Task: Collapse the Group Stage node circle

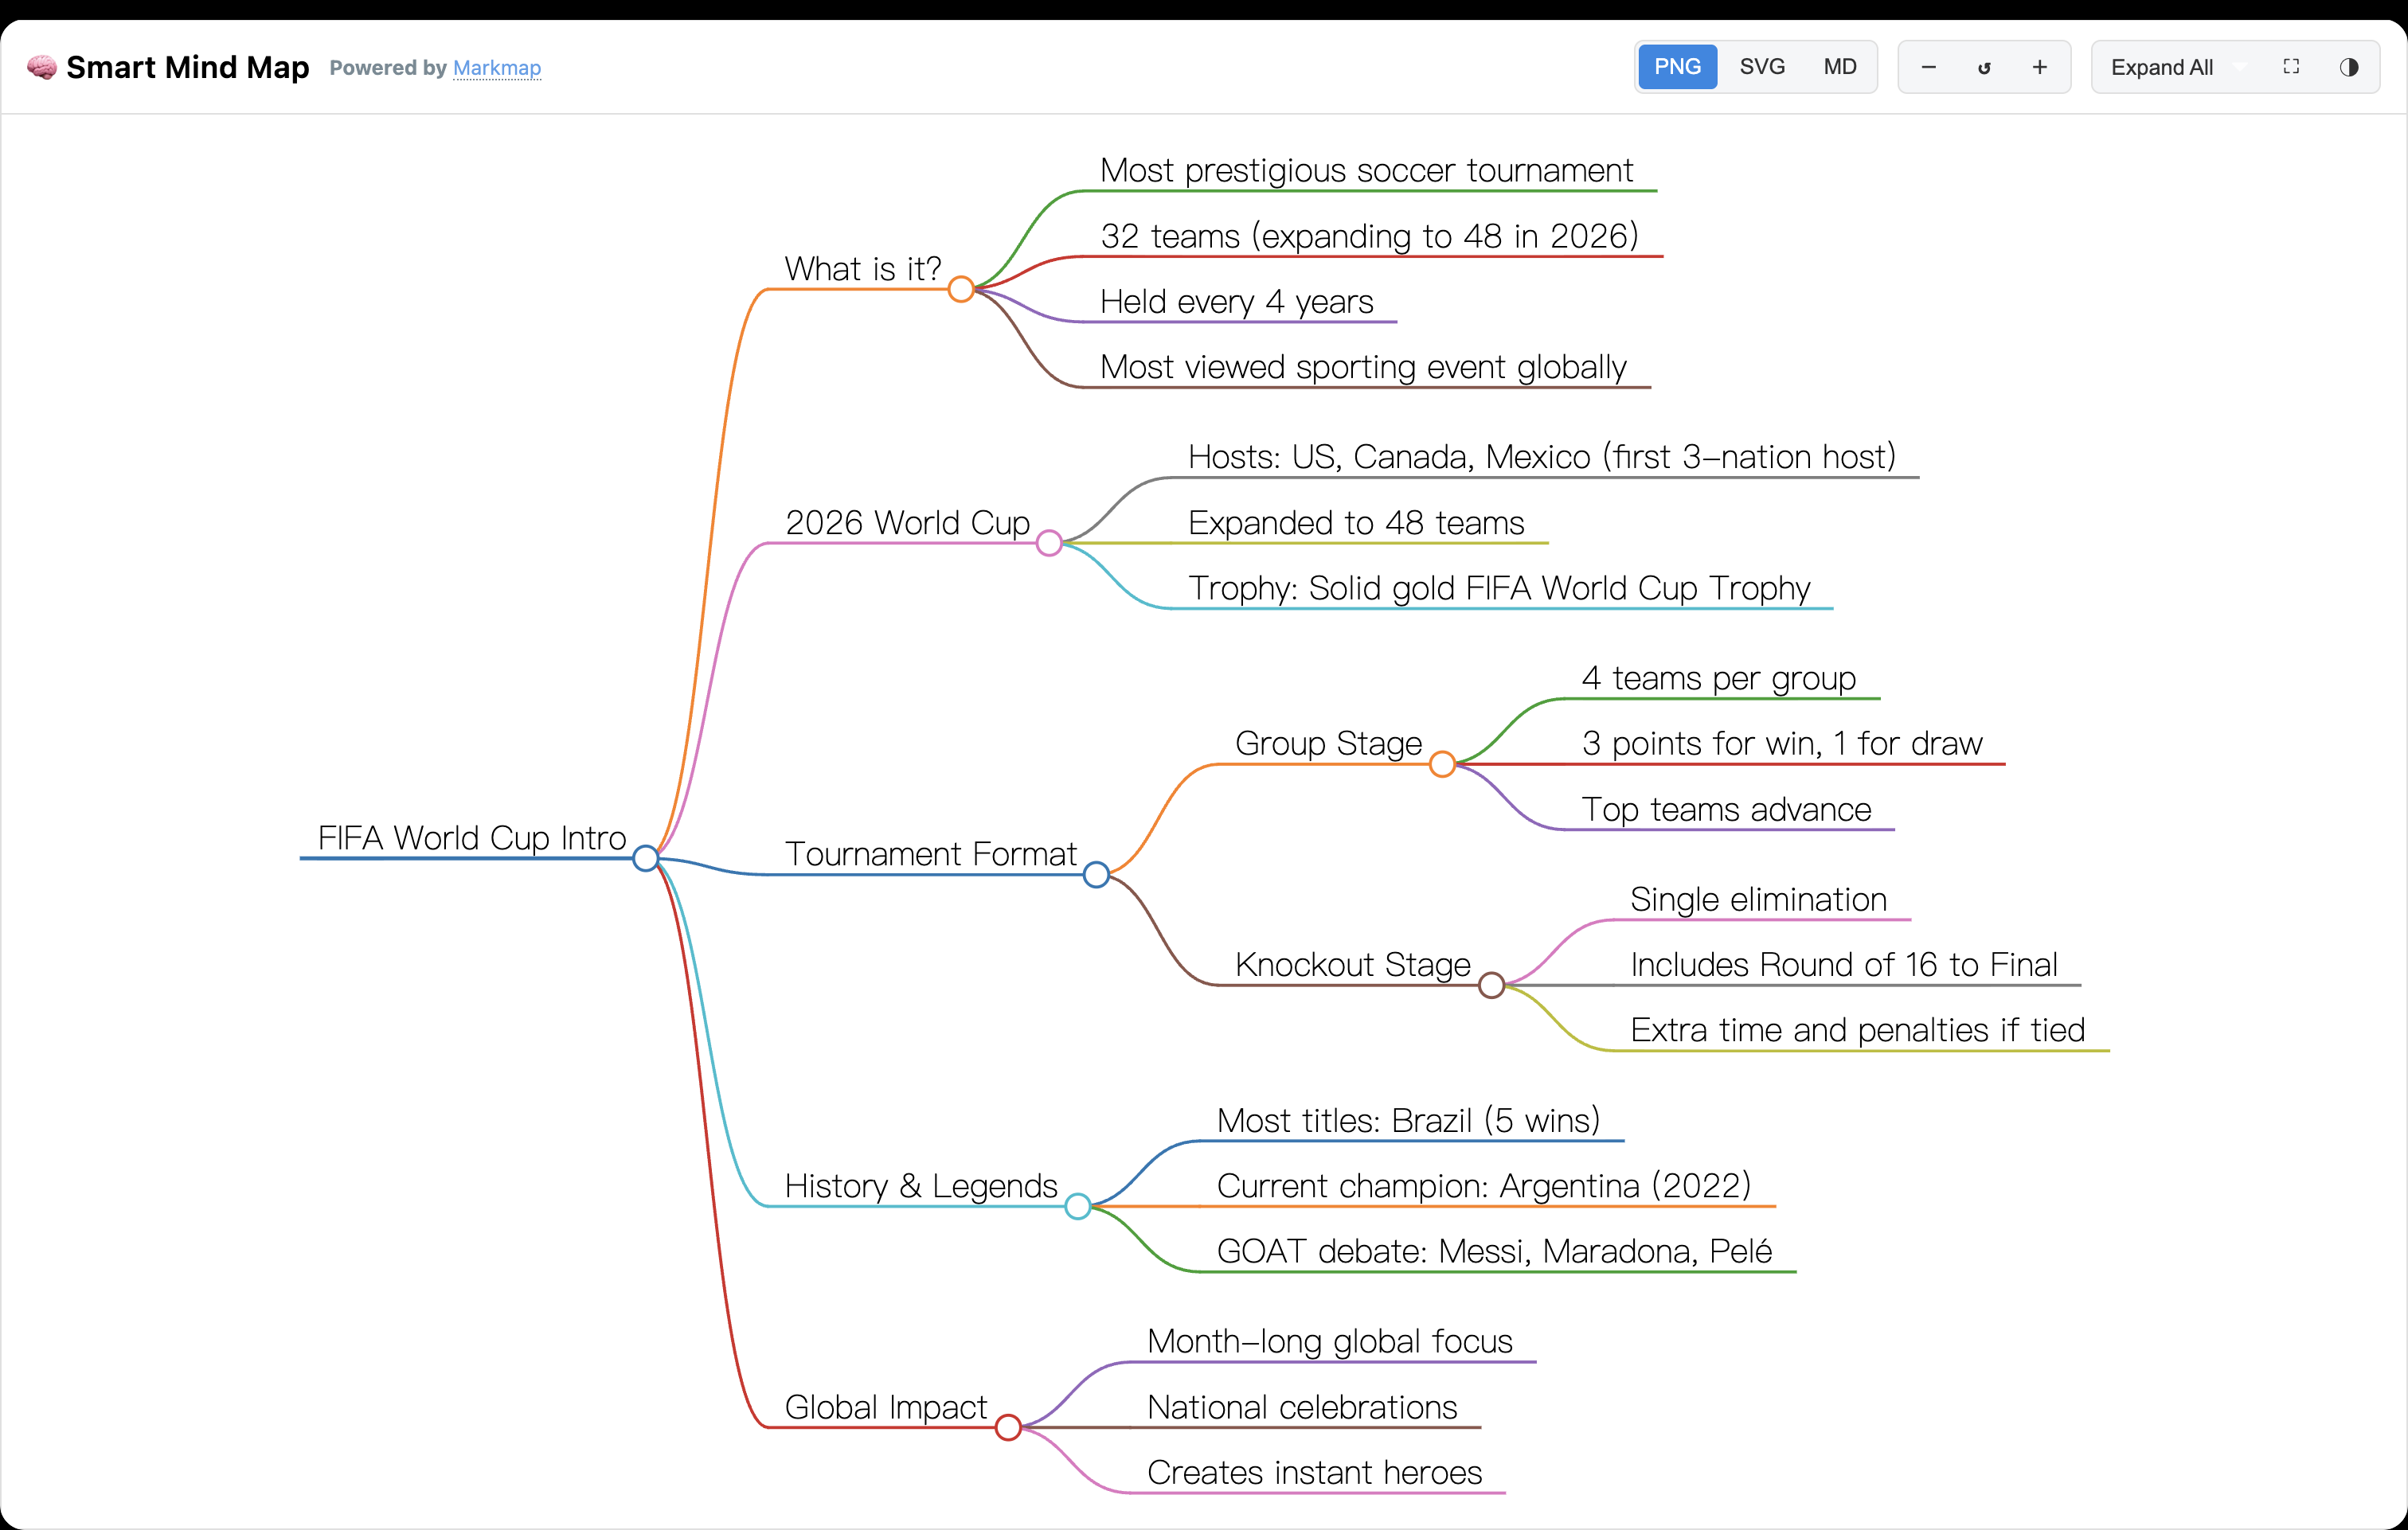Action: click(x=1442, y=764)
